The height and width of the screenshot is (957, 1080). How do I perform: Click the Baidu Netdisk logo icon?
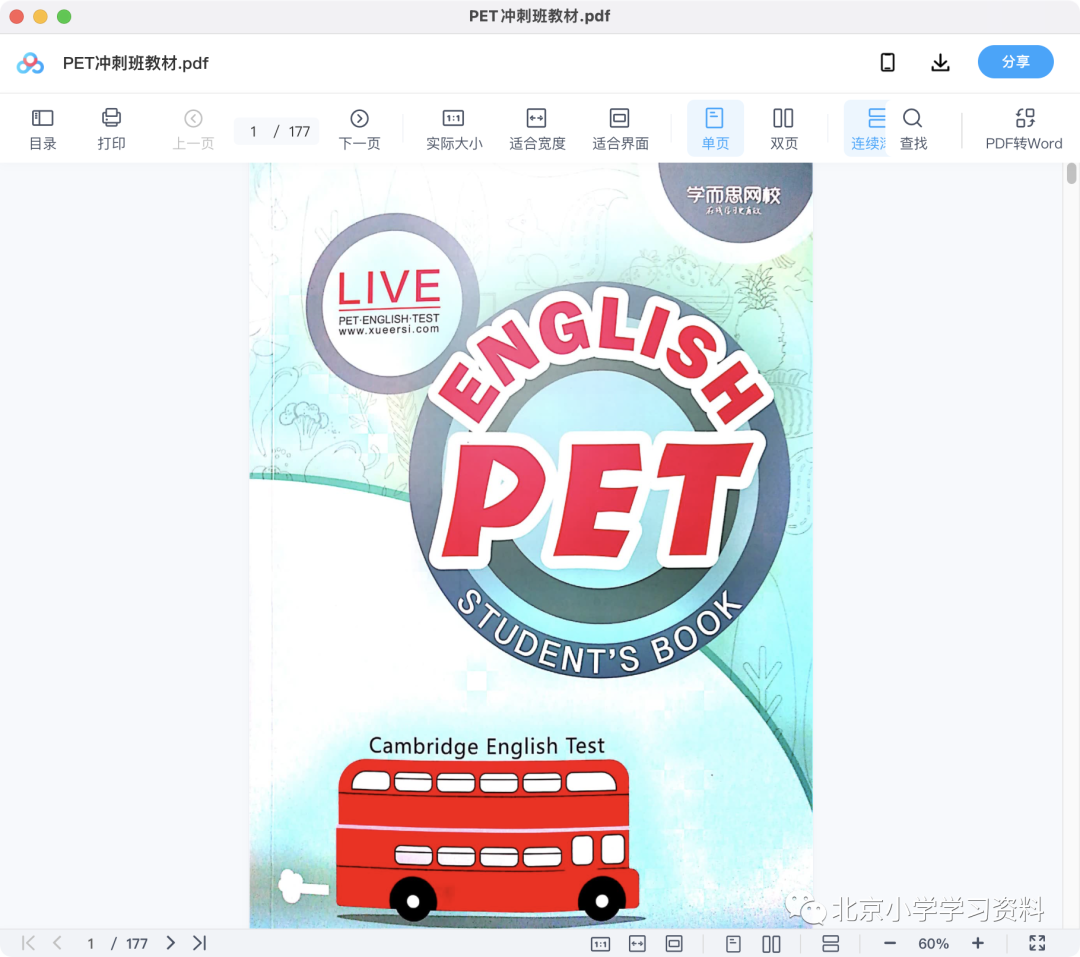click(30, 63)
